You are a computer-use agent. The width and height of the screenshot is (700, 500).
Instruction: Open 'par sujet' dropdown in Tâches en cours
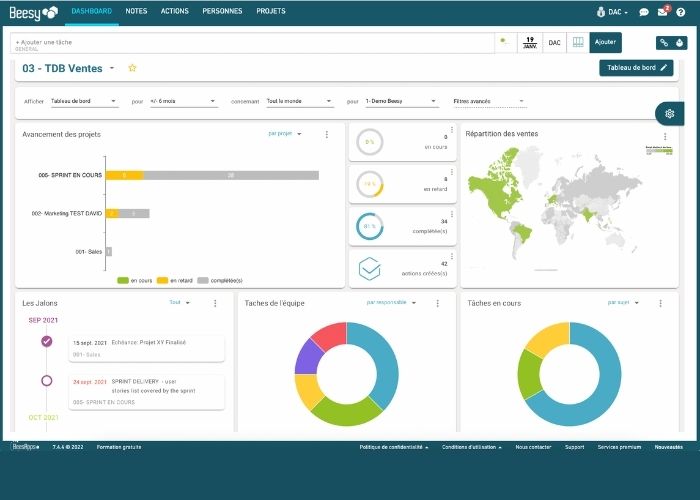point(623,303)
